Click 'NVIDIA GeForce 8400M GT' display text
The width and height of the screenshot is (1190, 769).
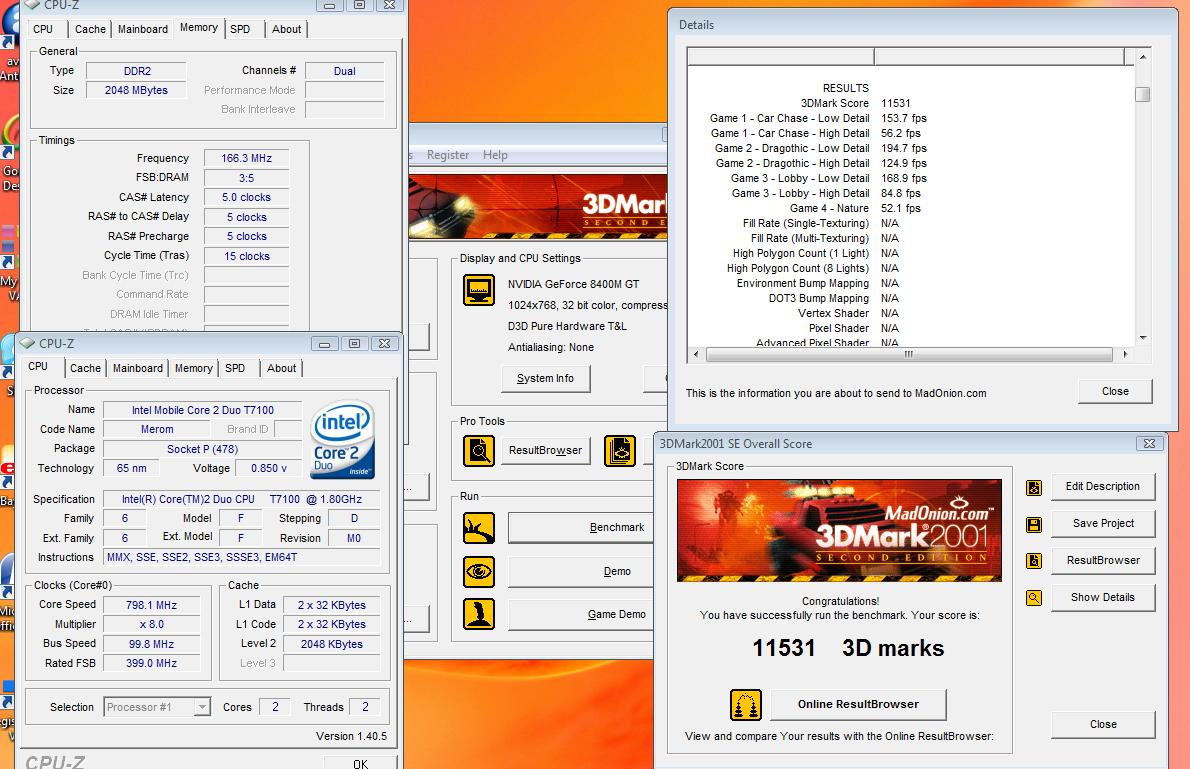[x=574, y=284]
